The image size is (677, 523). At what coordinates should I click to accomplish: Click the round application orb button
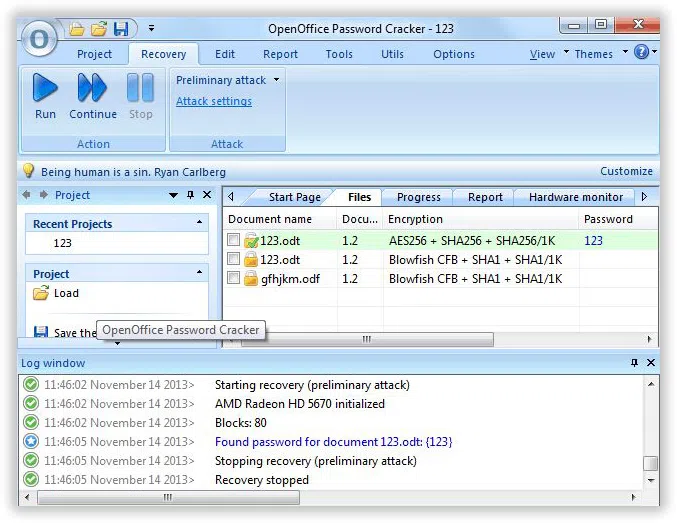click(x=39, y=40)
